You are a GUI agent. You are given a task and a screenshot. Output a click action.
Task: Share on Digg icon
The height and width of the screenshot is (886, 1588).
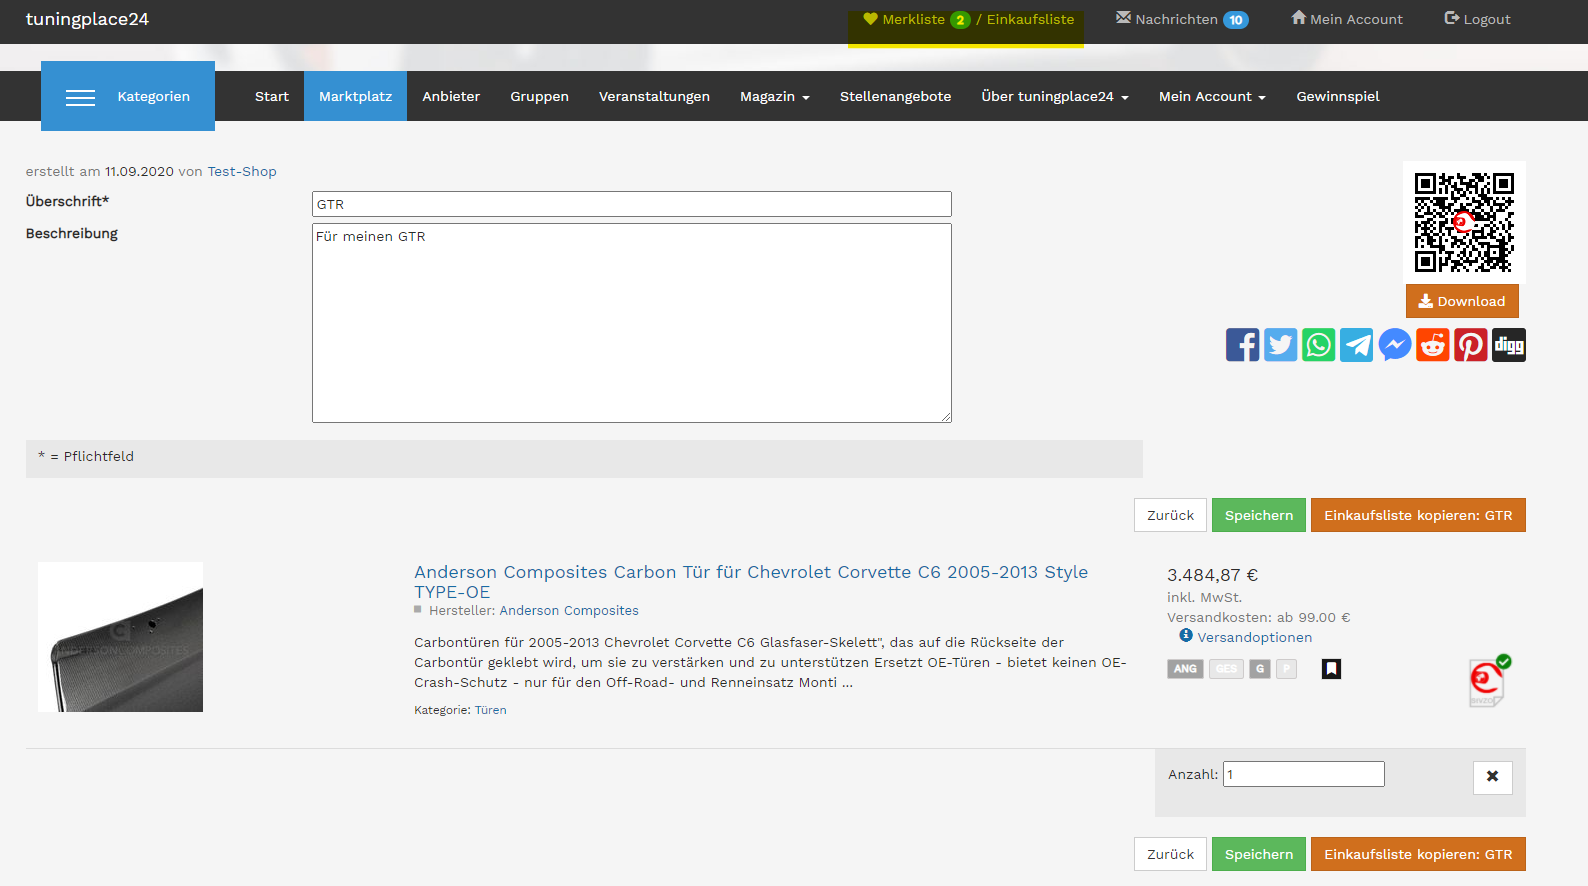[x=1508, y=345]
